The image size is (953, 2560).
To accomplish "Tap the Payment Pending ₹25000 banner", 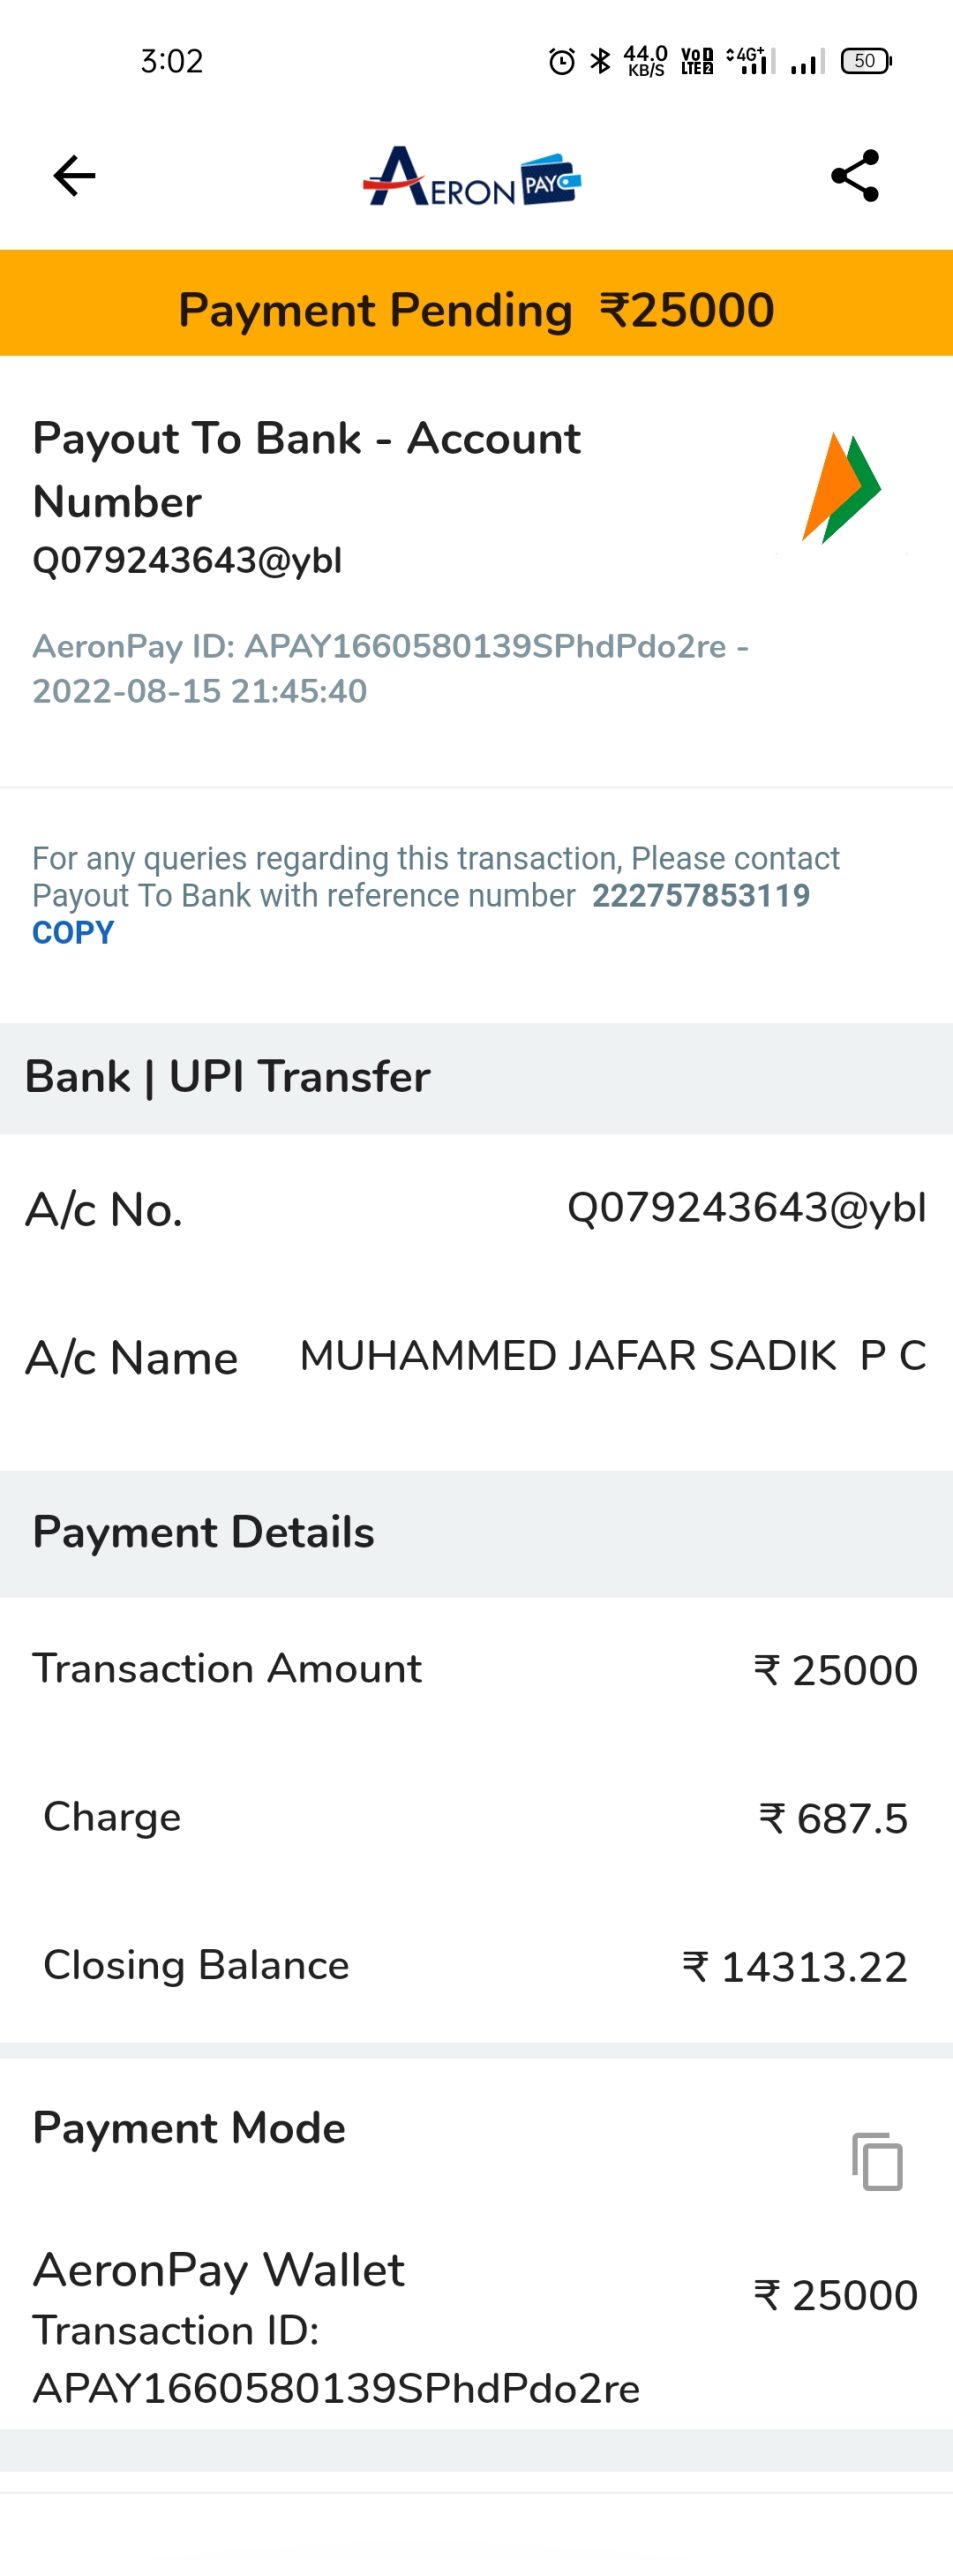I will [476, 310].
